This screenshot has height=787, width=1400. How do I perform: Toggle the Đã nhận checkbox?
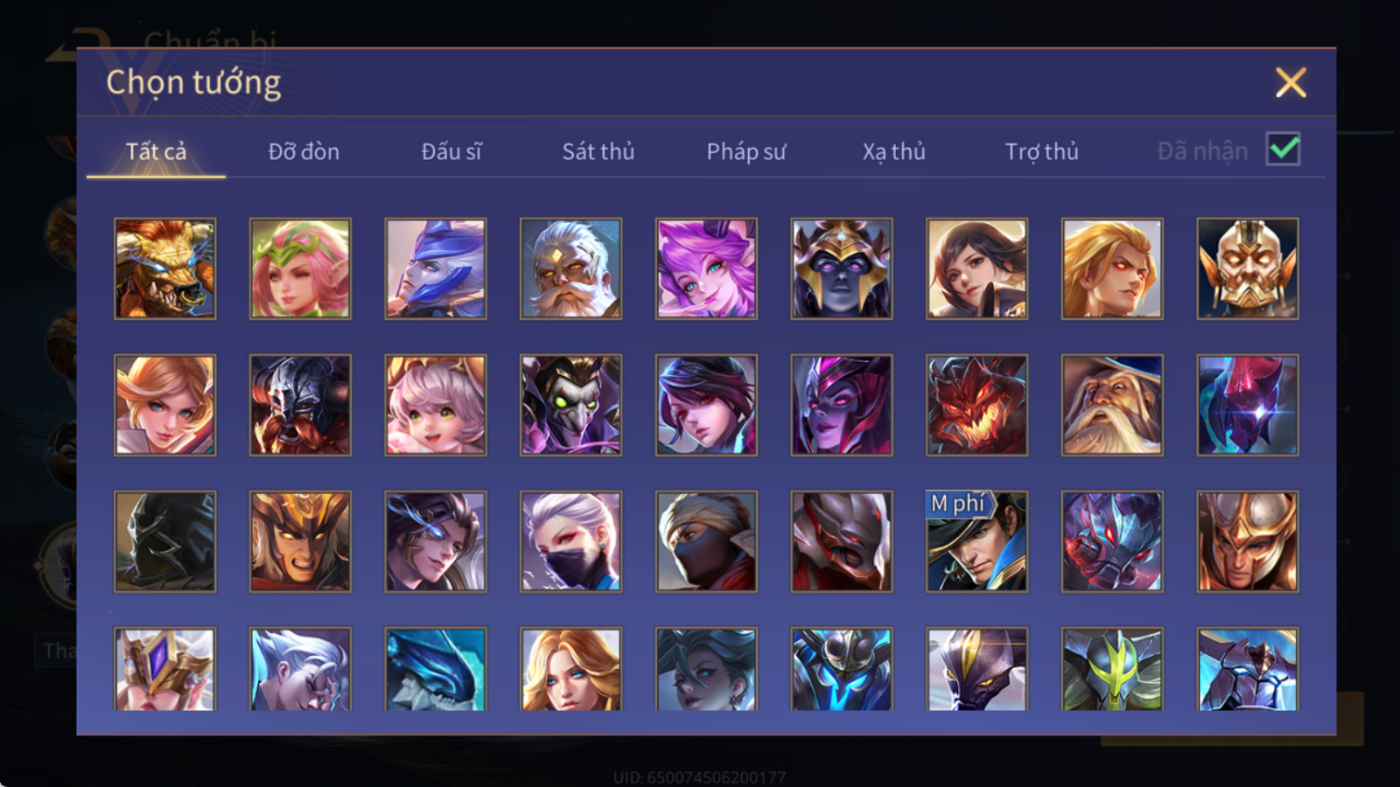point(1283,150)
